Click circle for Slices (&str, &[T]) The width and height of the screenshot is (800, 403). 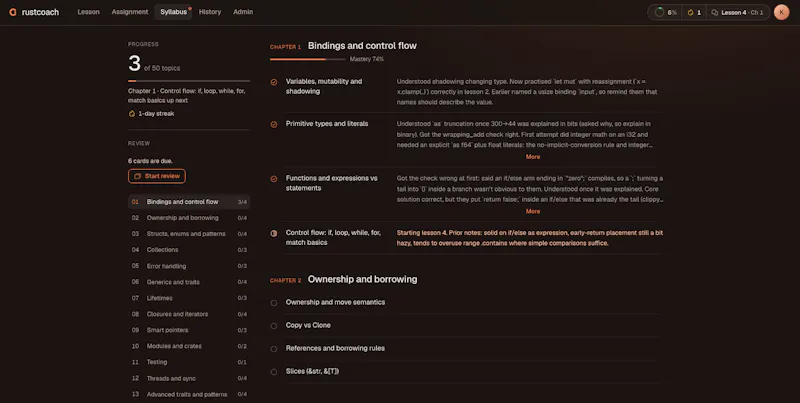point(274,372)
